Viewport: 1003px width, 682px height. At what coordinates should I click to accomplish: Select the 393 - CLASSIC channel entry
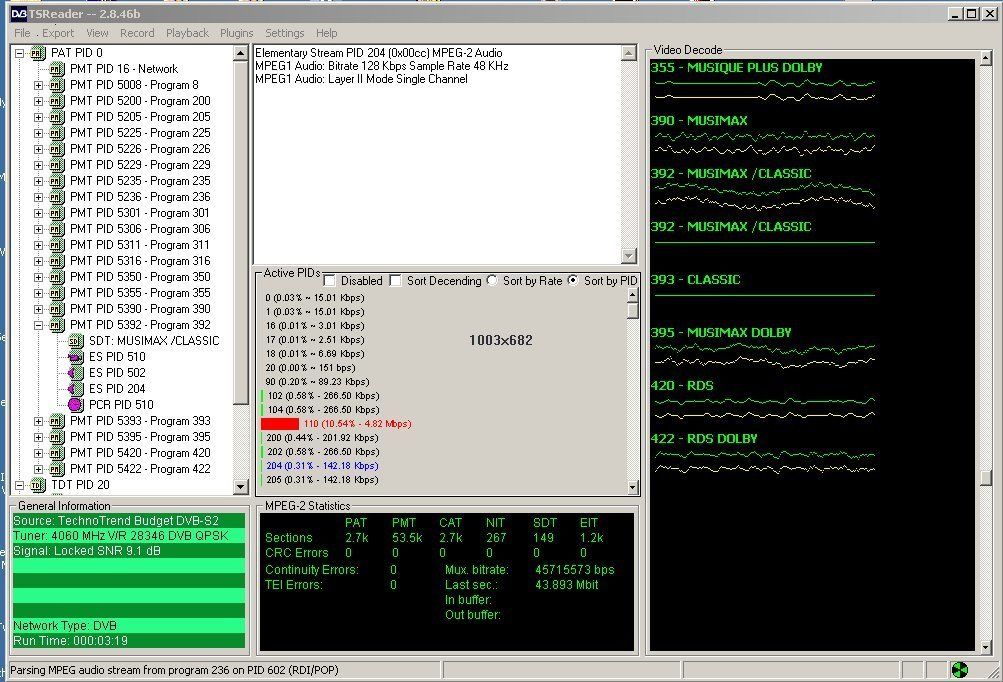click(x=695, y=280)
